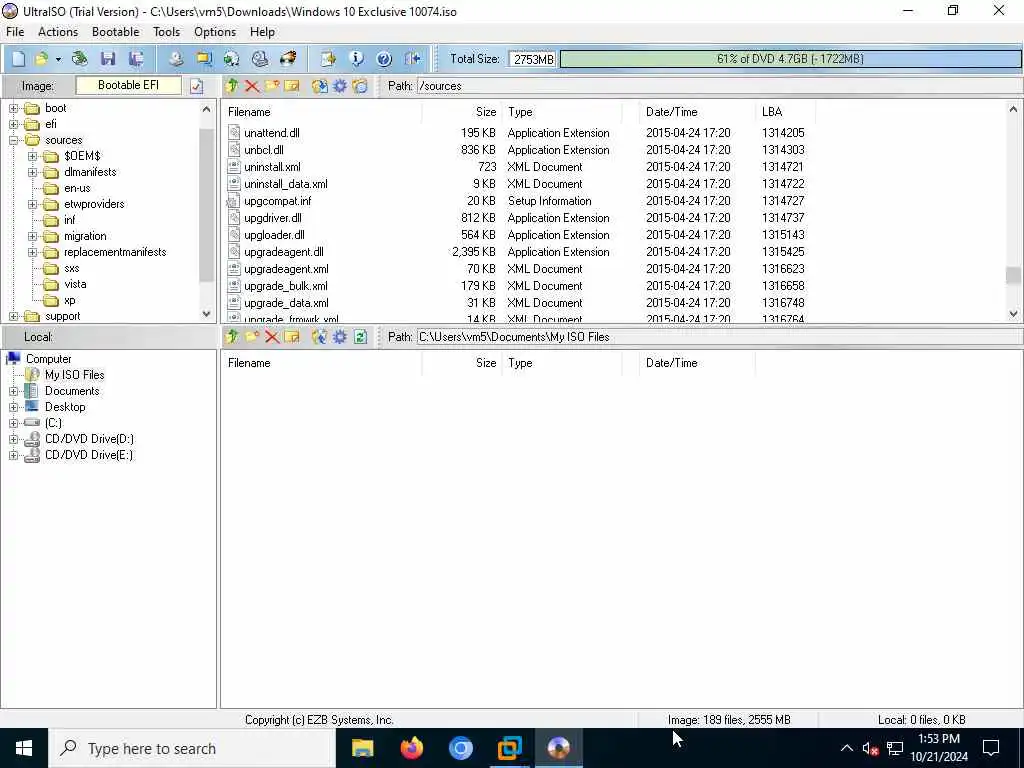Sort image files by Size column header
This screenshot has width=1024, height=768.
[x=462, y=112]
